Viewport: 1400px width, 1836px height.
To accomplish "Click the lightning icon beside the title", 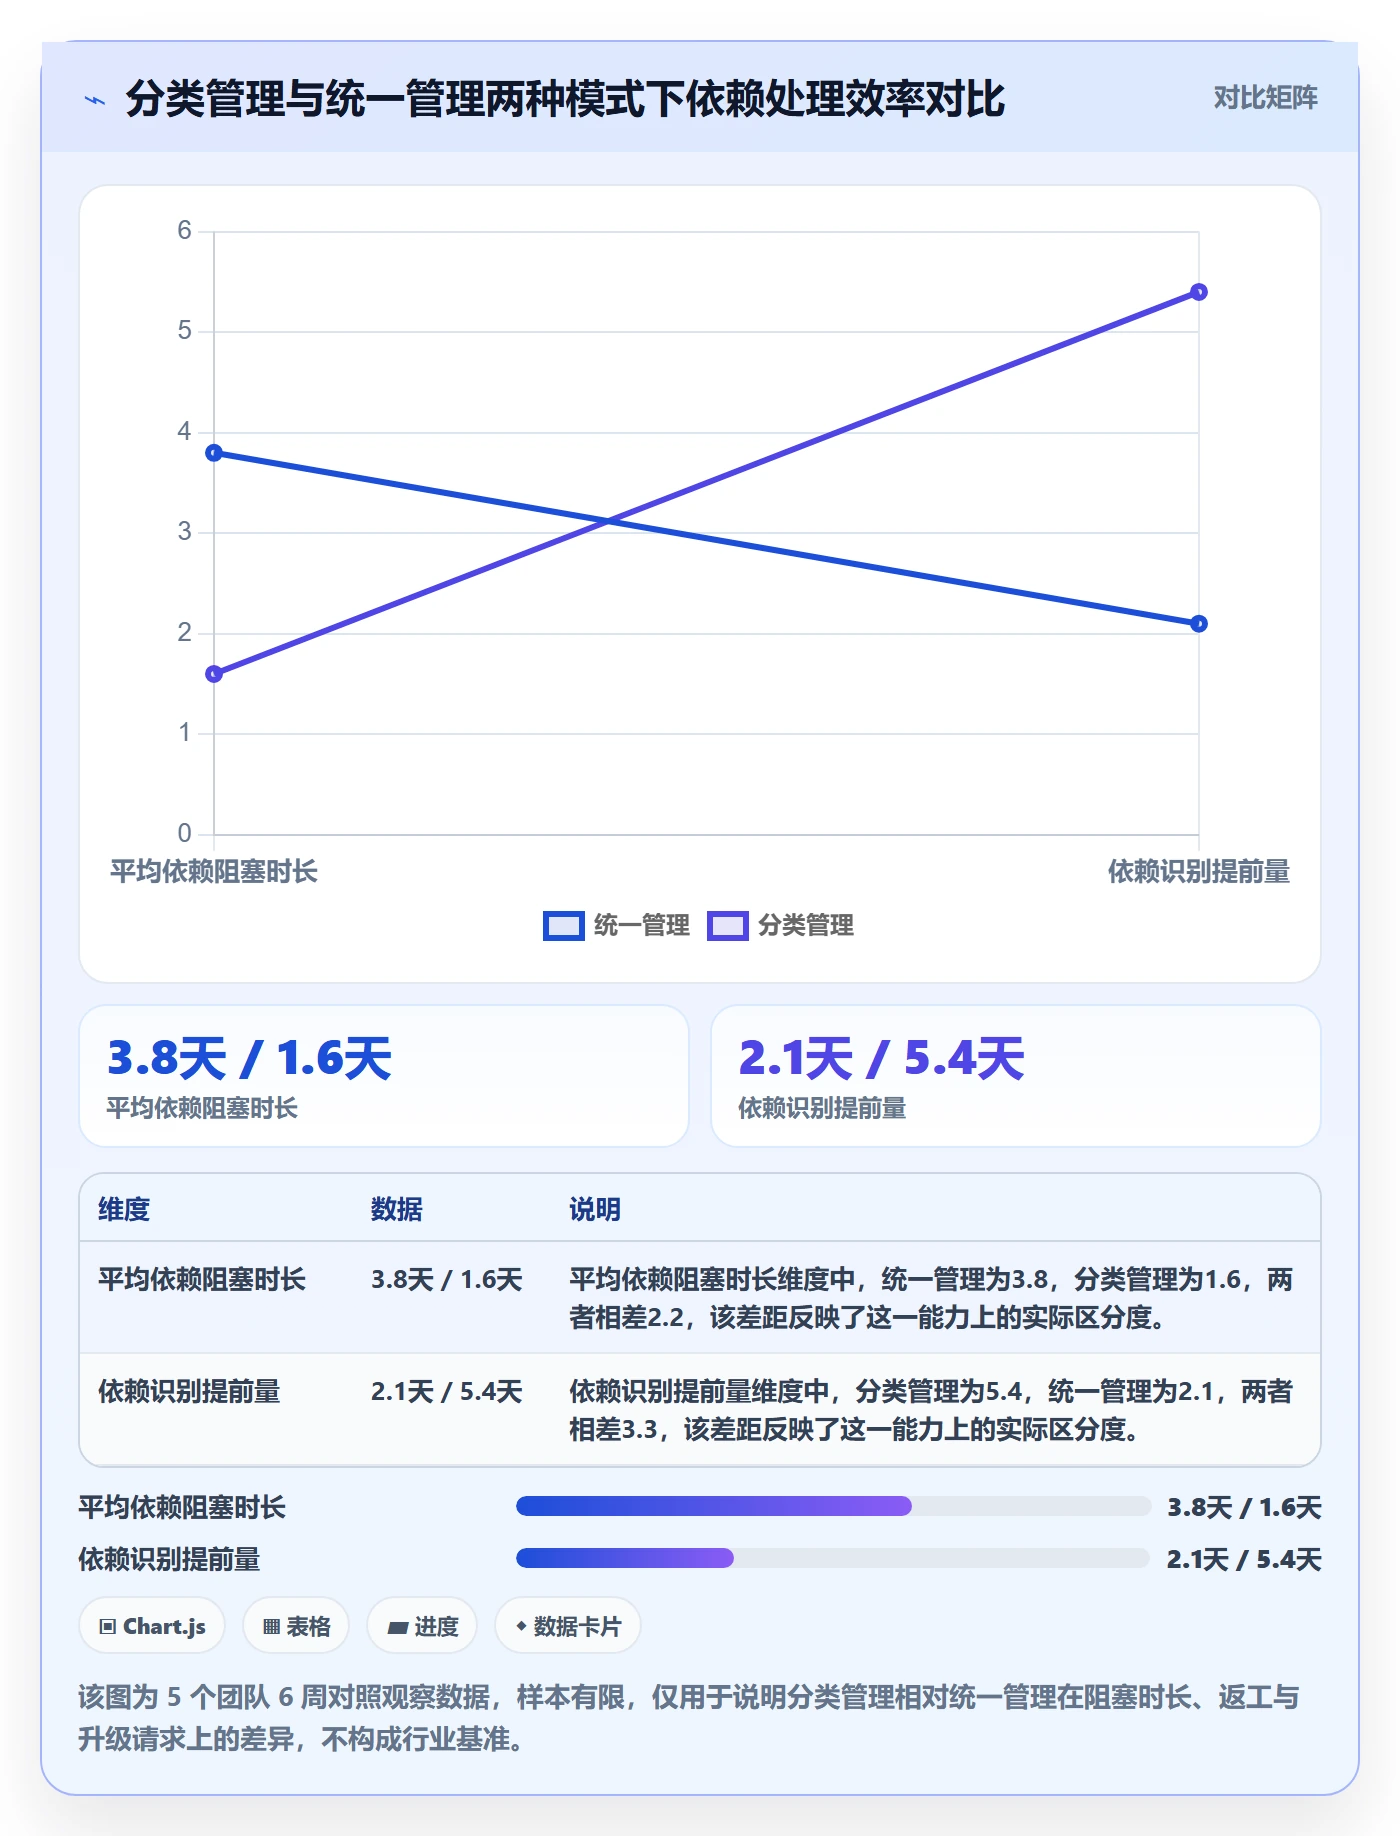I will [x=95, y=99].
